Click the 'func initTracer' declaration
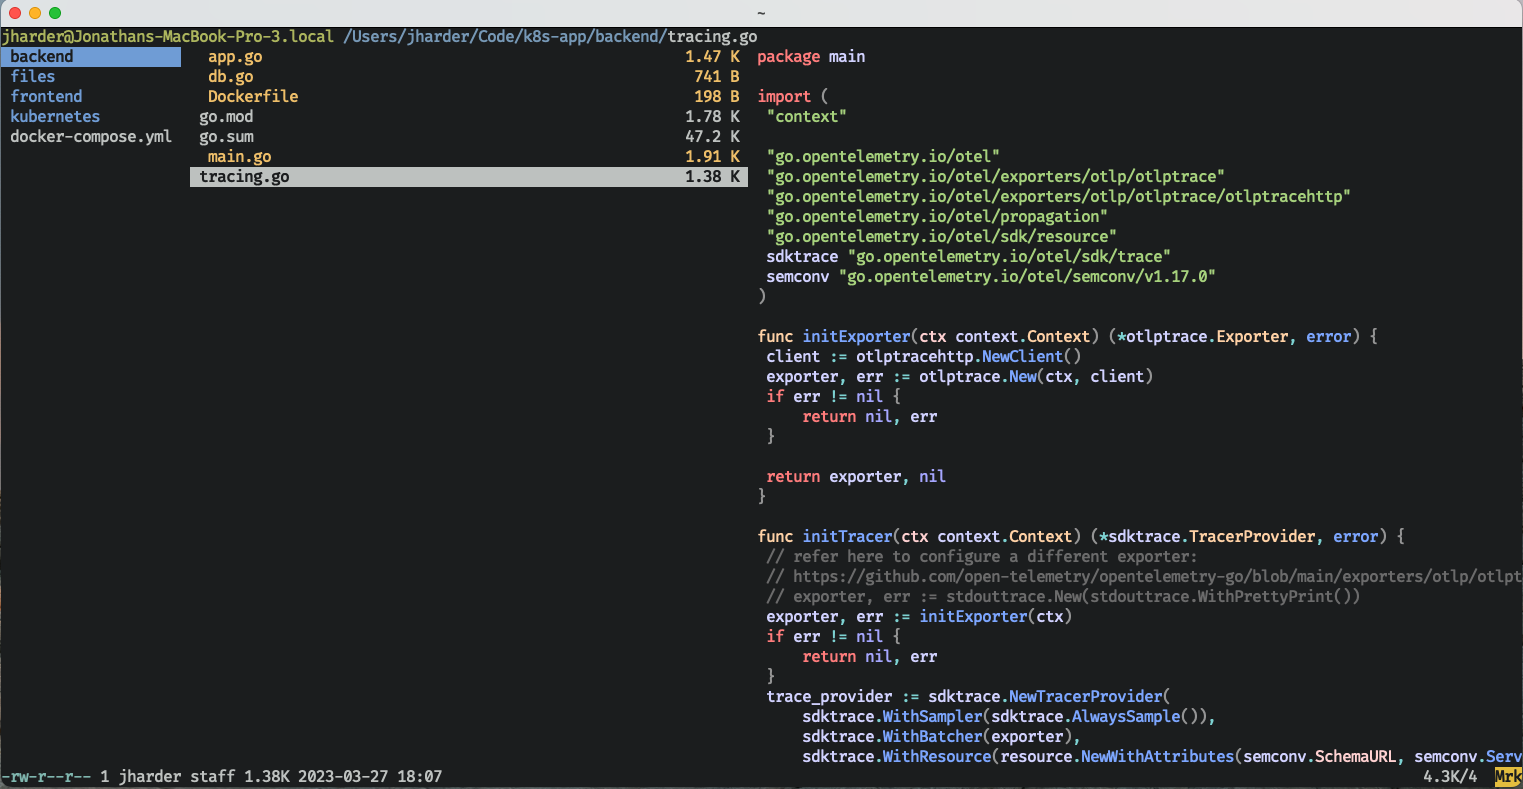The height and width of the screenshot is (789, 1523). [1081, 537]
